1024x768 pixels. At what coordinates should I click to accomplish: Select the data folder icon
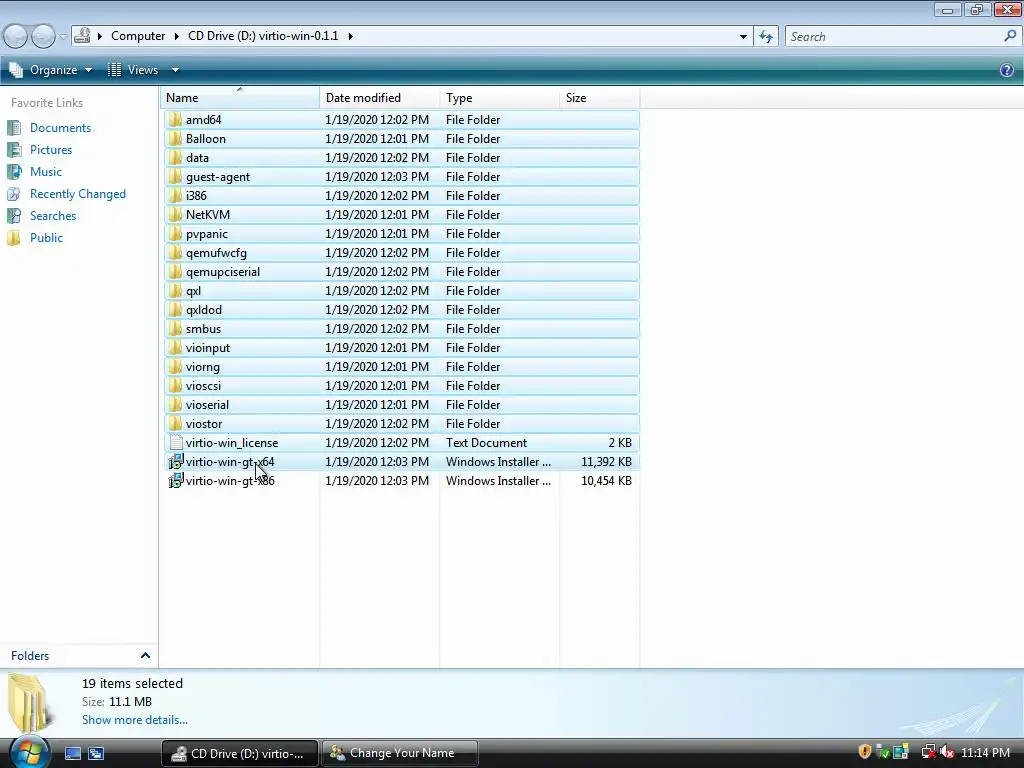175,157
